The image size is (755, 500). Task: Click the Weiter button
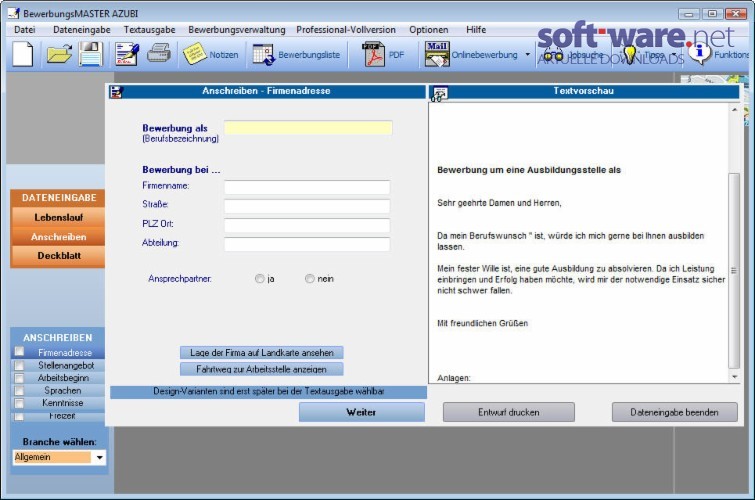tap(362, 412)
